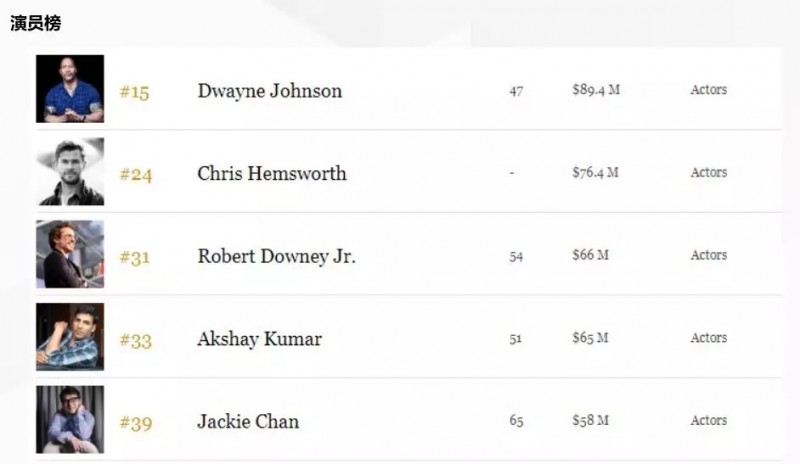Select the Akshay Kumar name link
Image resolution: width=800 pixels, height=464 pixels.
pos(259,339)
